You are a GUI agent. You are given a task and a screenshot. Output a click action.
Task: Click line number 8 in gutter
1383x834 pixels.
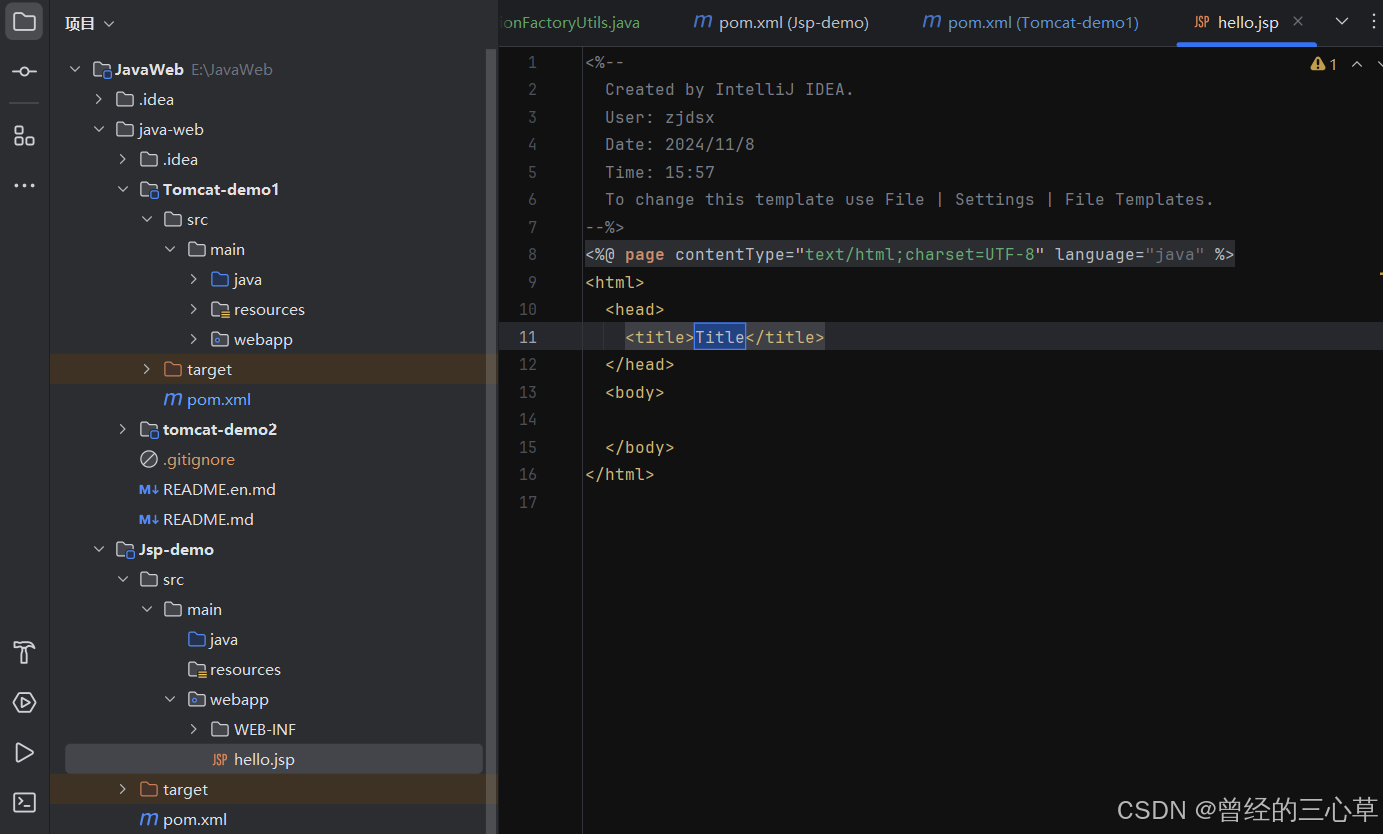[532, 254]
